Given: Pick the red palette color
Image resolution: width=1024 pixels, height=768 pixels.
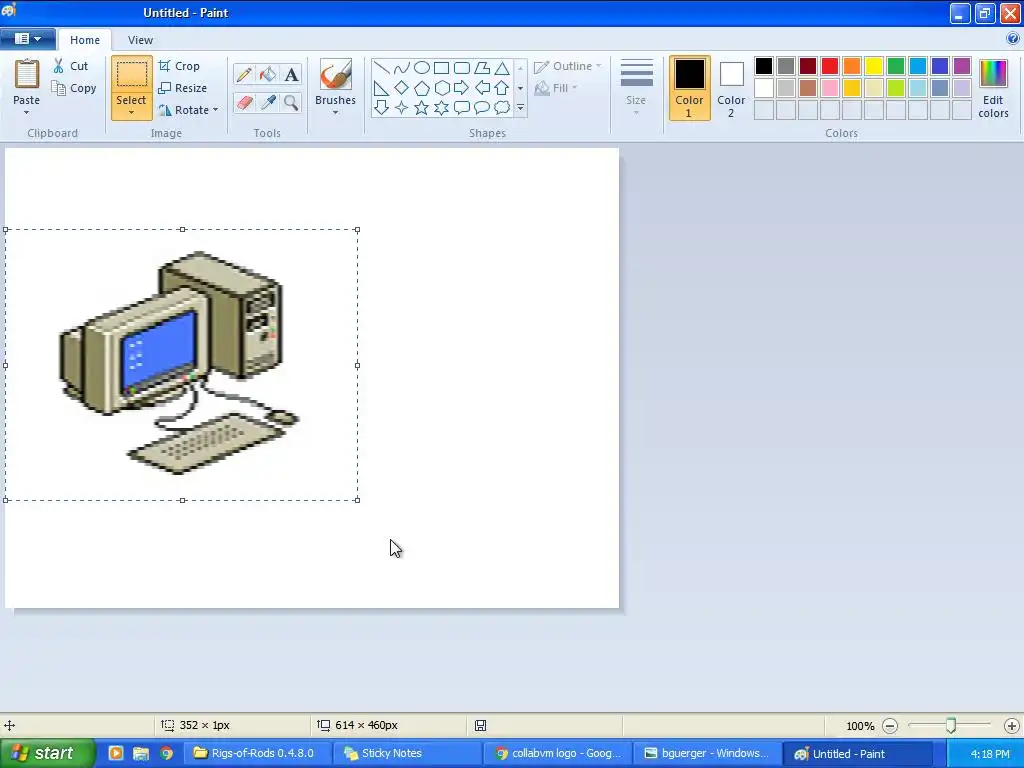Looking at the screenshot, I should pos(830,66).
